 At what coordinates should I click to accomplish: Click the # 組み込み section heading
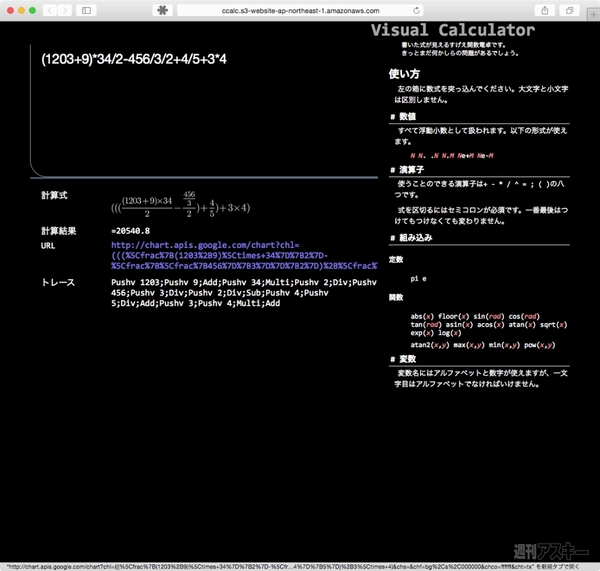coord(411,238)
